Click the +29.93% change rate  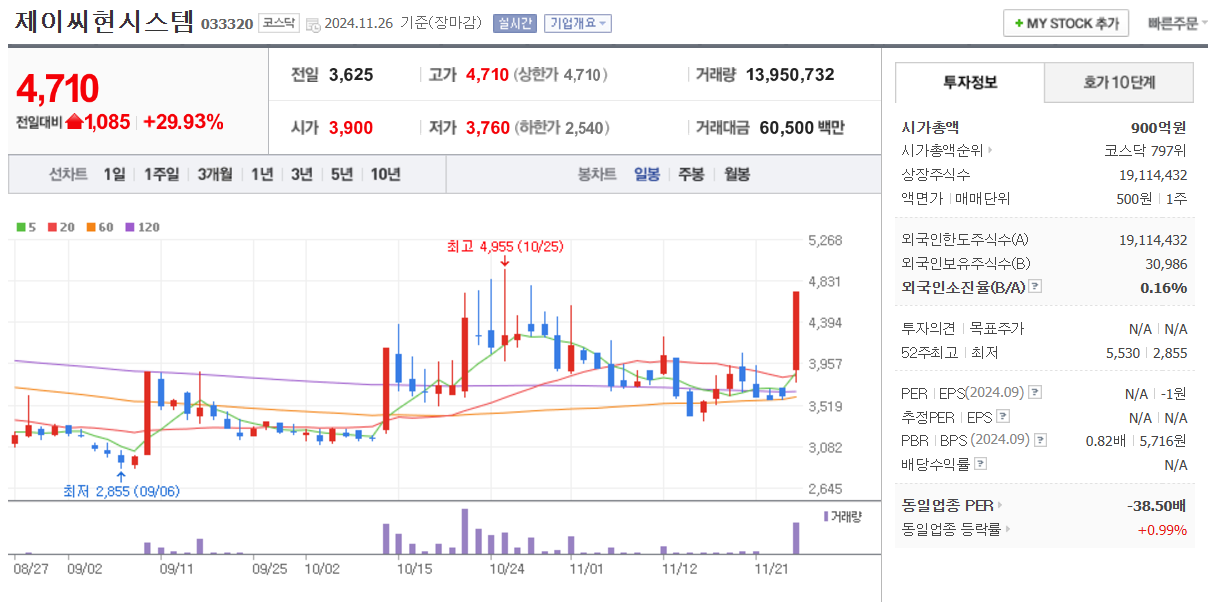[183, 122]
